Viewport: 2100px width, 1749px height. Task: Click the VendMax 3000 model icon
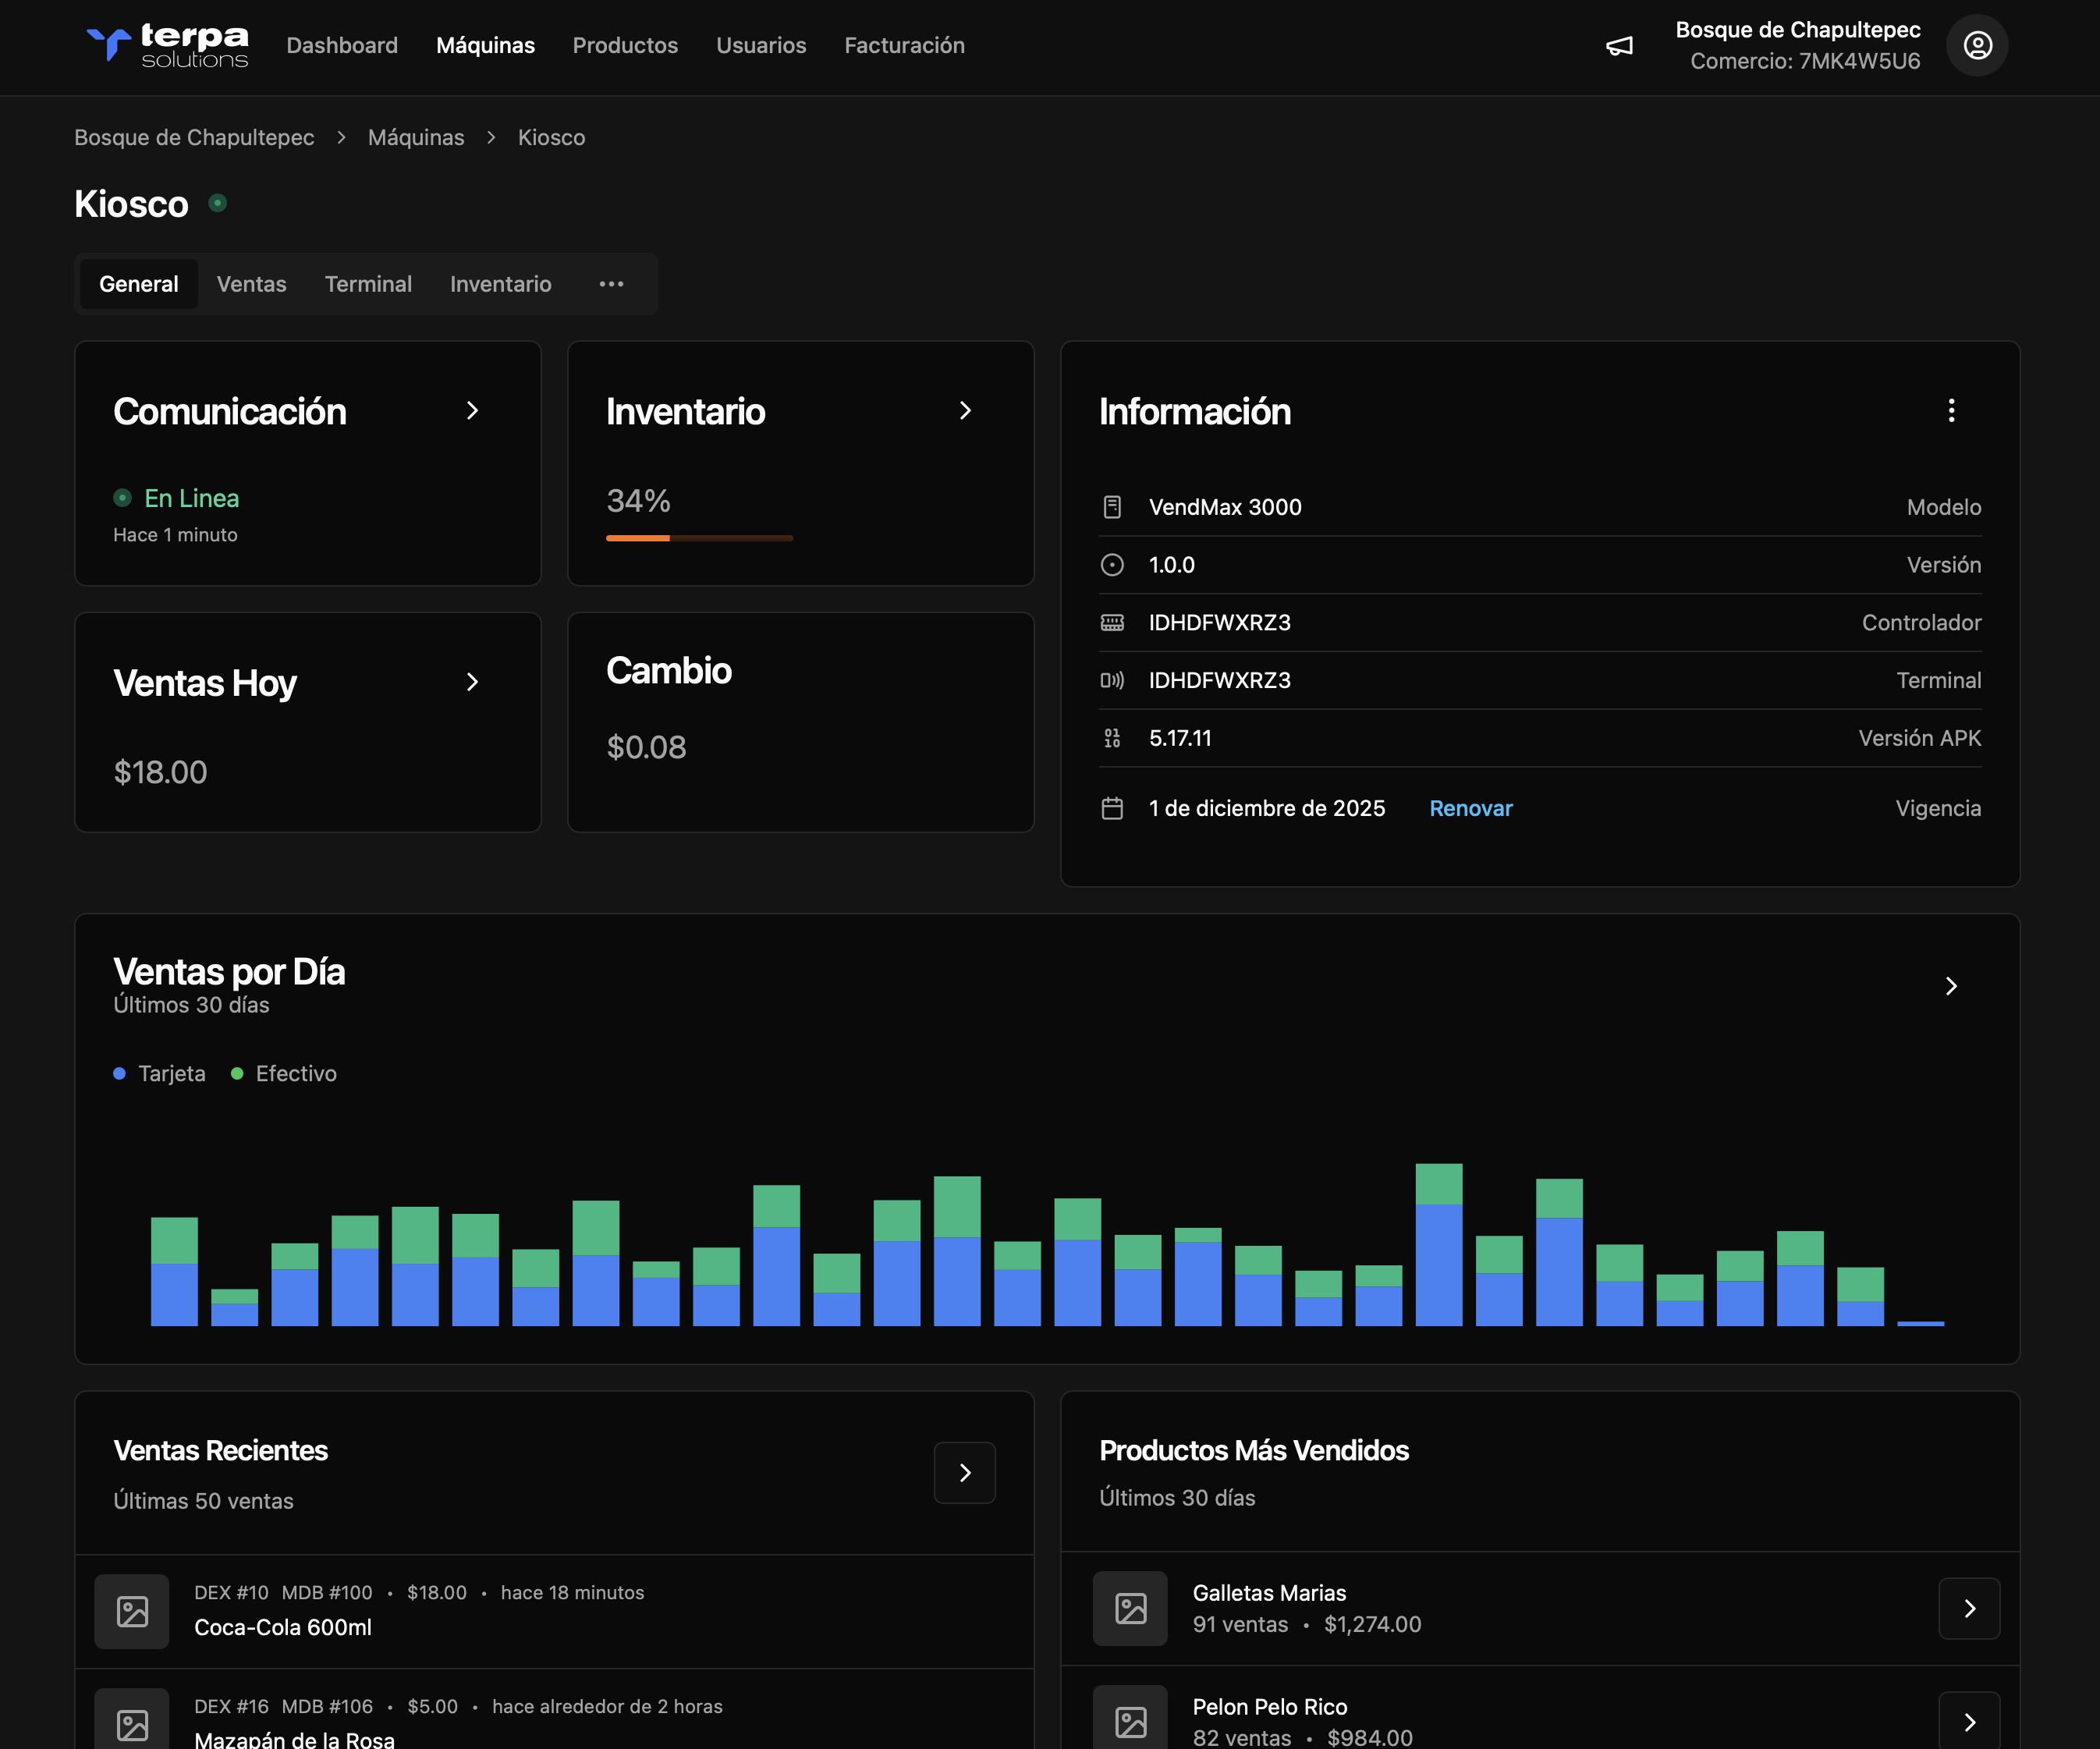click(1112, 507)
